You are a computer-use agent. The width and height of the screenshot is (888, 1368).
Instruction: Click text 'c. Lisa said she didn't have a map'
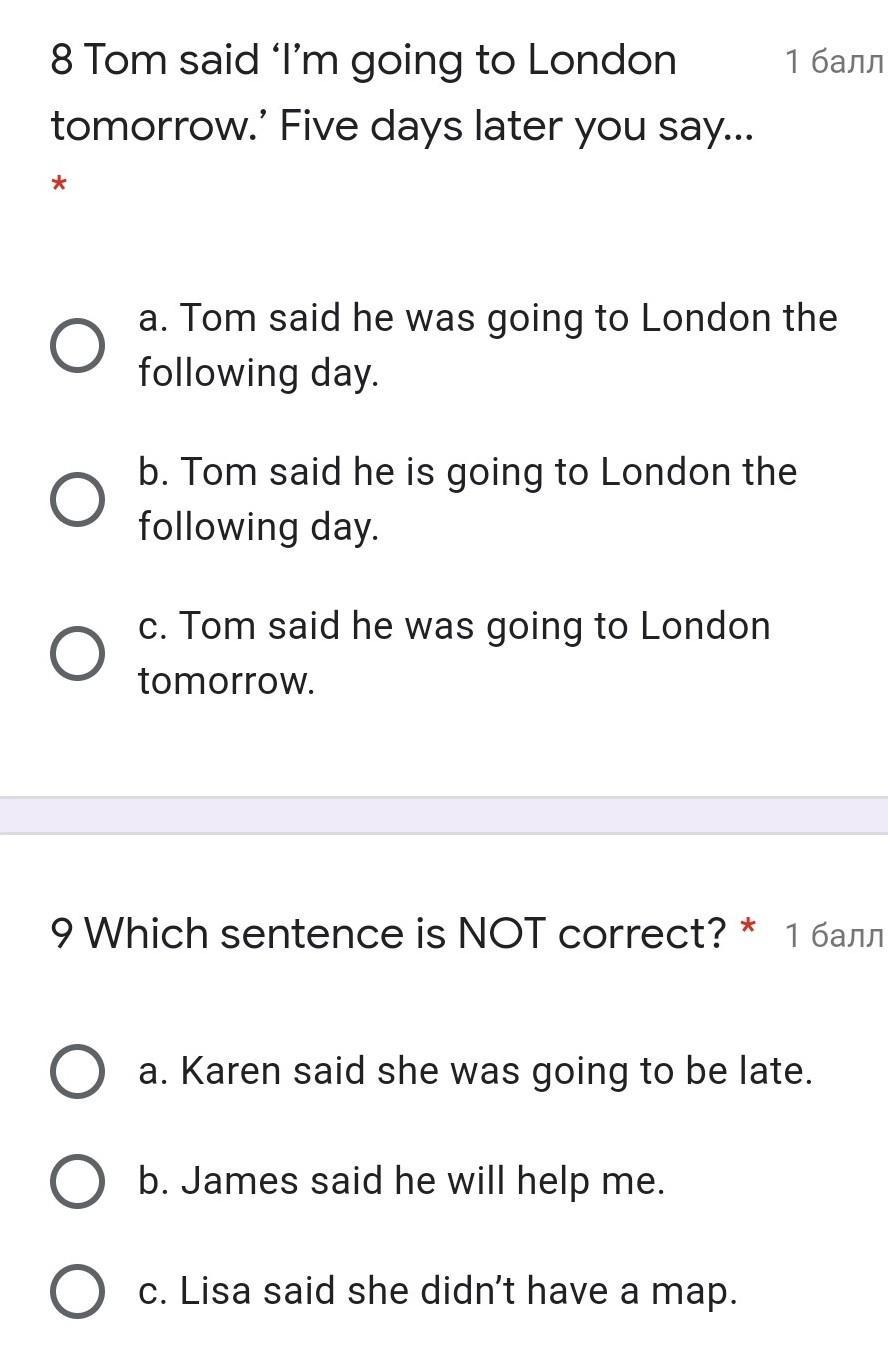point(437,1291)
